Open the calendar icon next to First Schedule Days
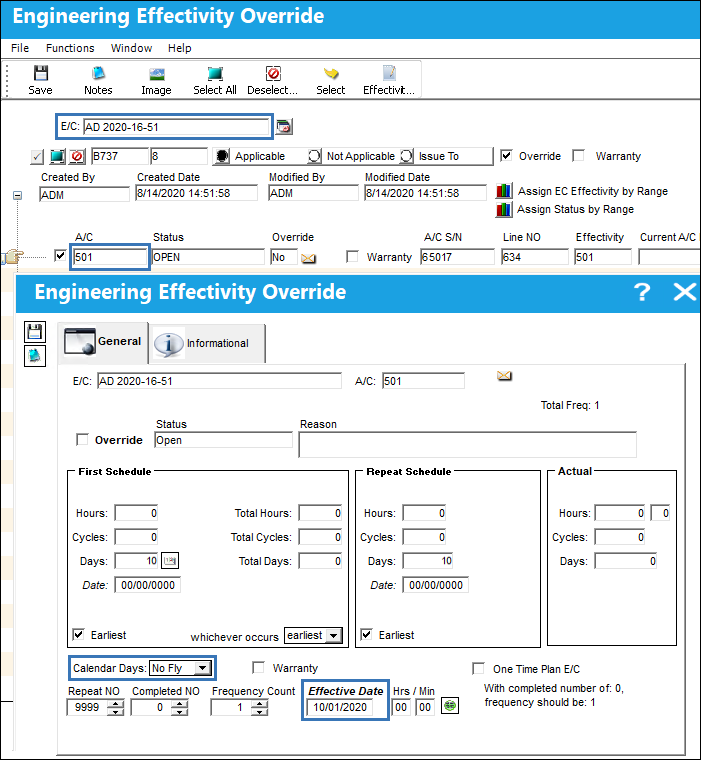The image size is (701, 760). click(x=170, y=561)
